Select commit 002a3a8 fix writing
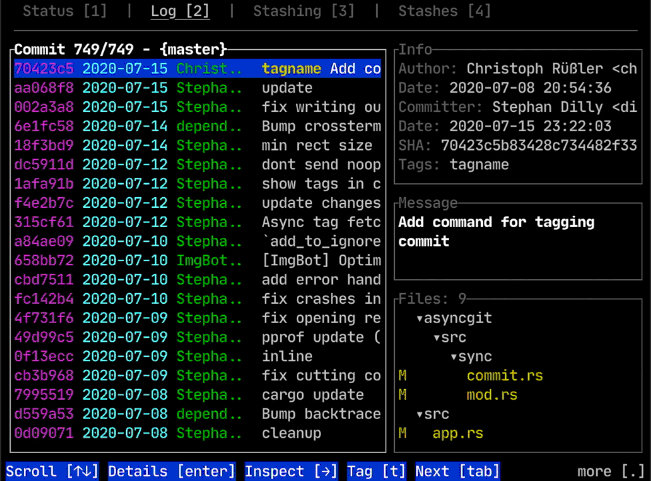The height and width of the screenshot is (481, 651). tap(197, 107)
